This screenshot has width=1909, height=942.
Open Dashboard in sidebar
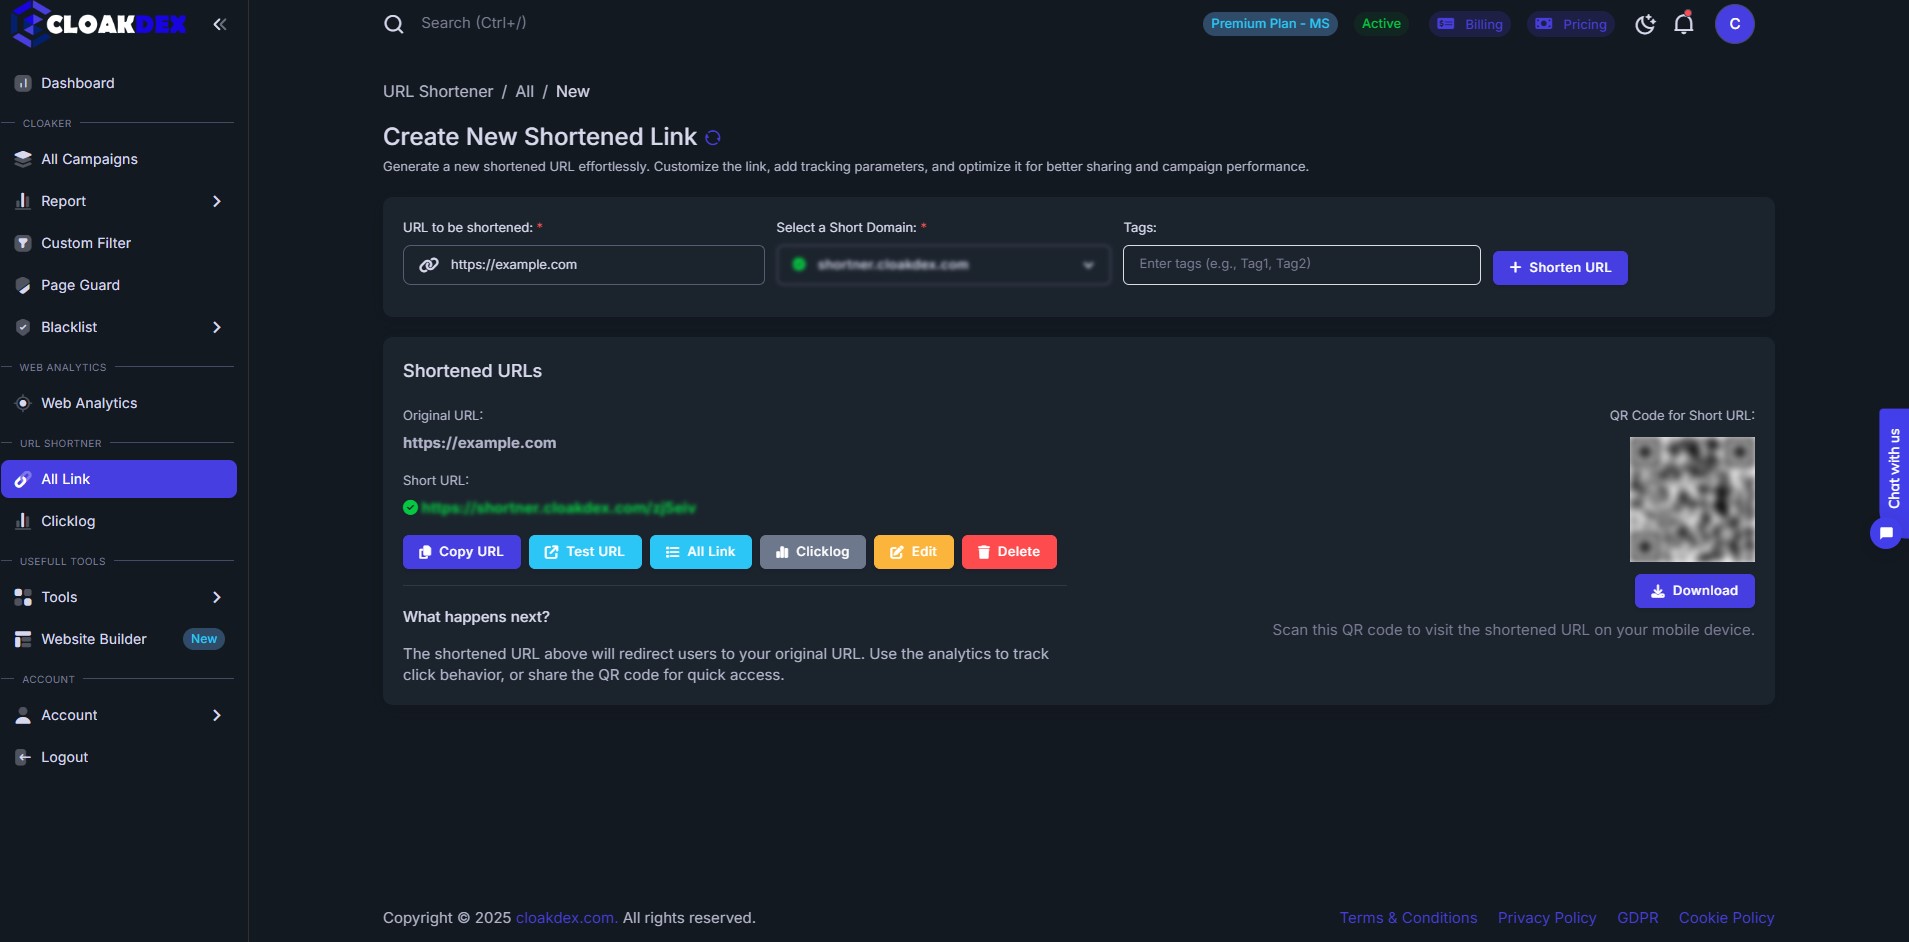pos(118,83)
